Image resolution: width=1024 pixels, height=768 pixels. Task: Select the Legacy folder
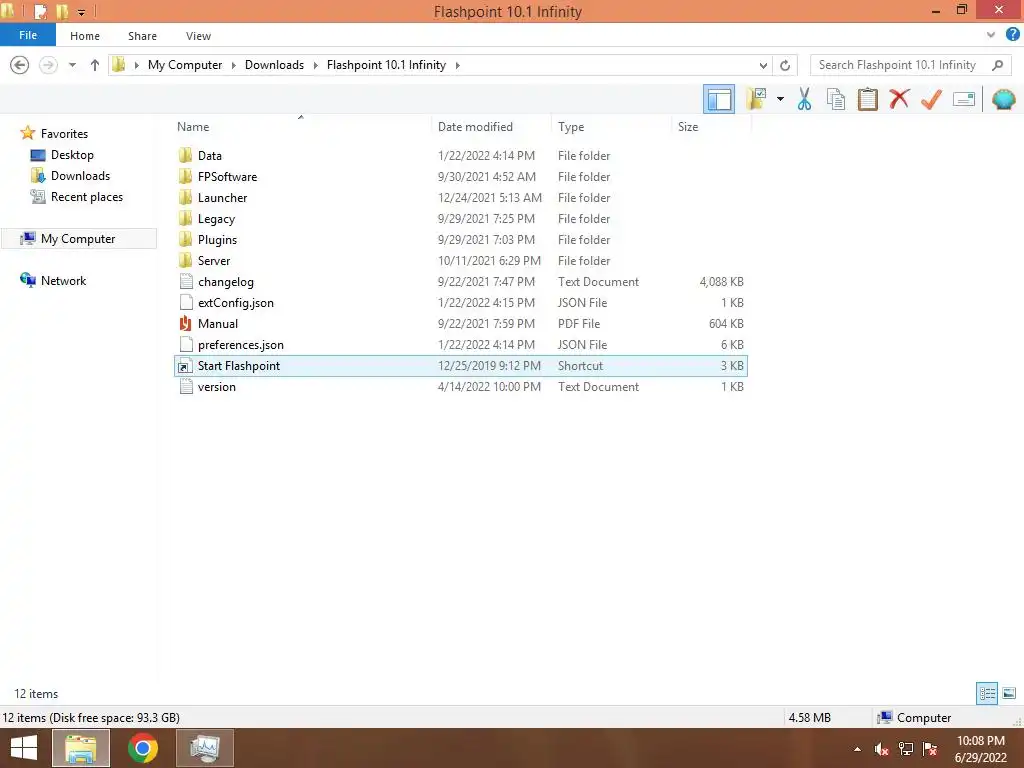(460, 218)
